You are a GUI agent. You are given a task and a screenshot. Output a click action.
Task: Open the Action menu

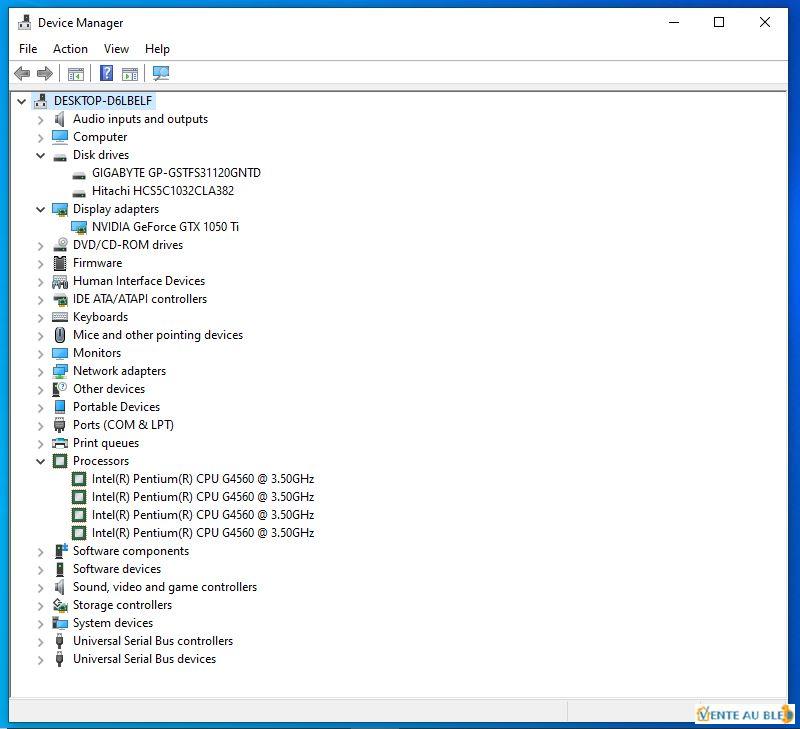(x=70, y=49)
